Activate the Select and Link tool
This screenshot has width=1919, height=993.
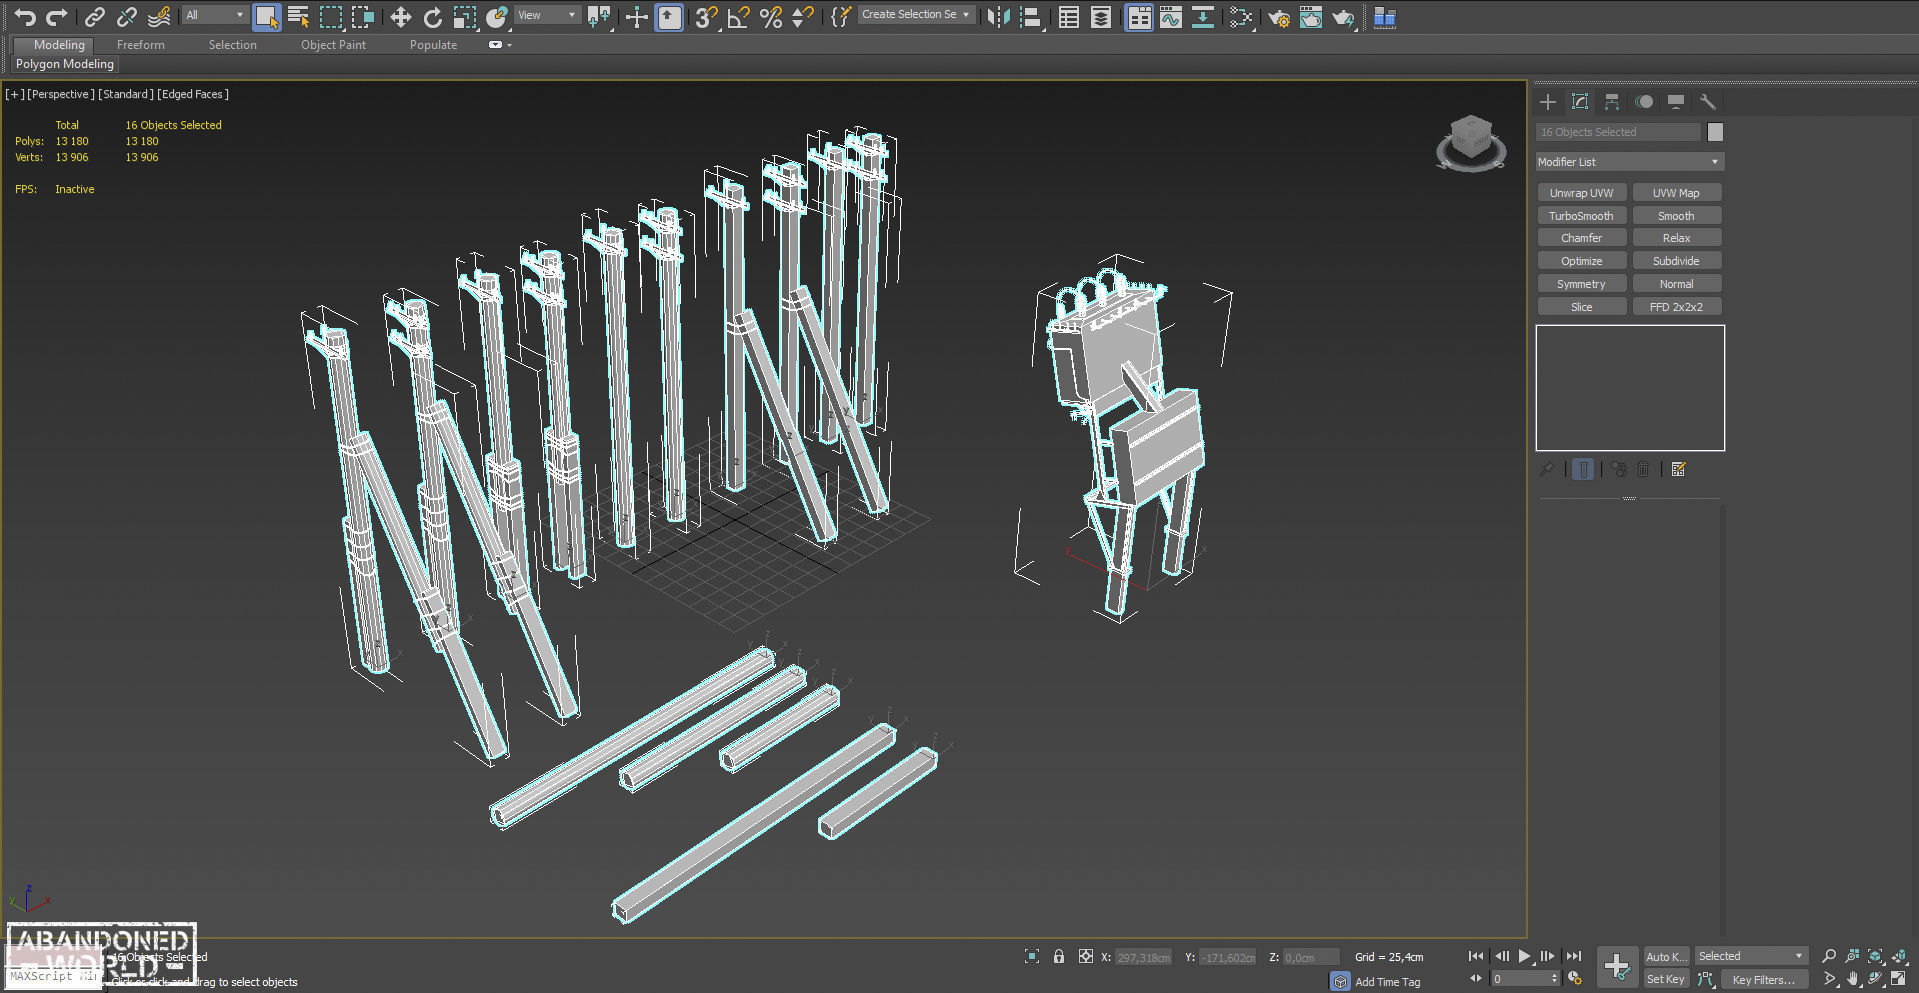(94, 16)
